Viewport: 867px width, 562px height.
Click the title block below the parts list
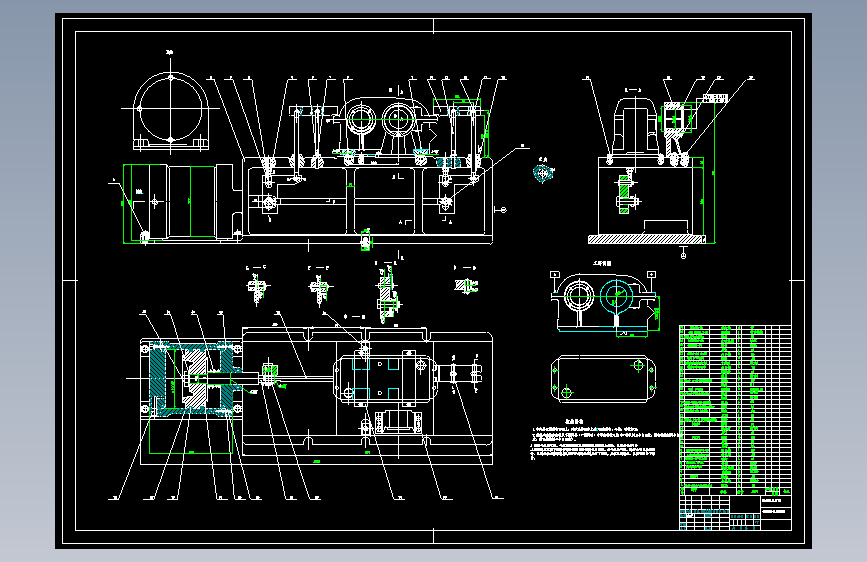(x=735, y=512)
